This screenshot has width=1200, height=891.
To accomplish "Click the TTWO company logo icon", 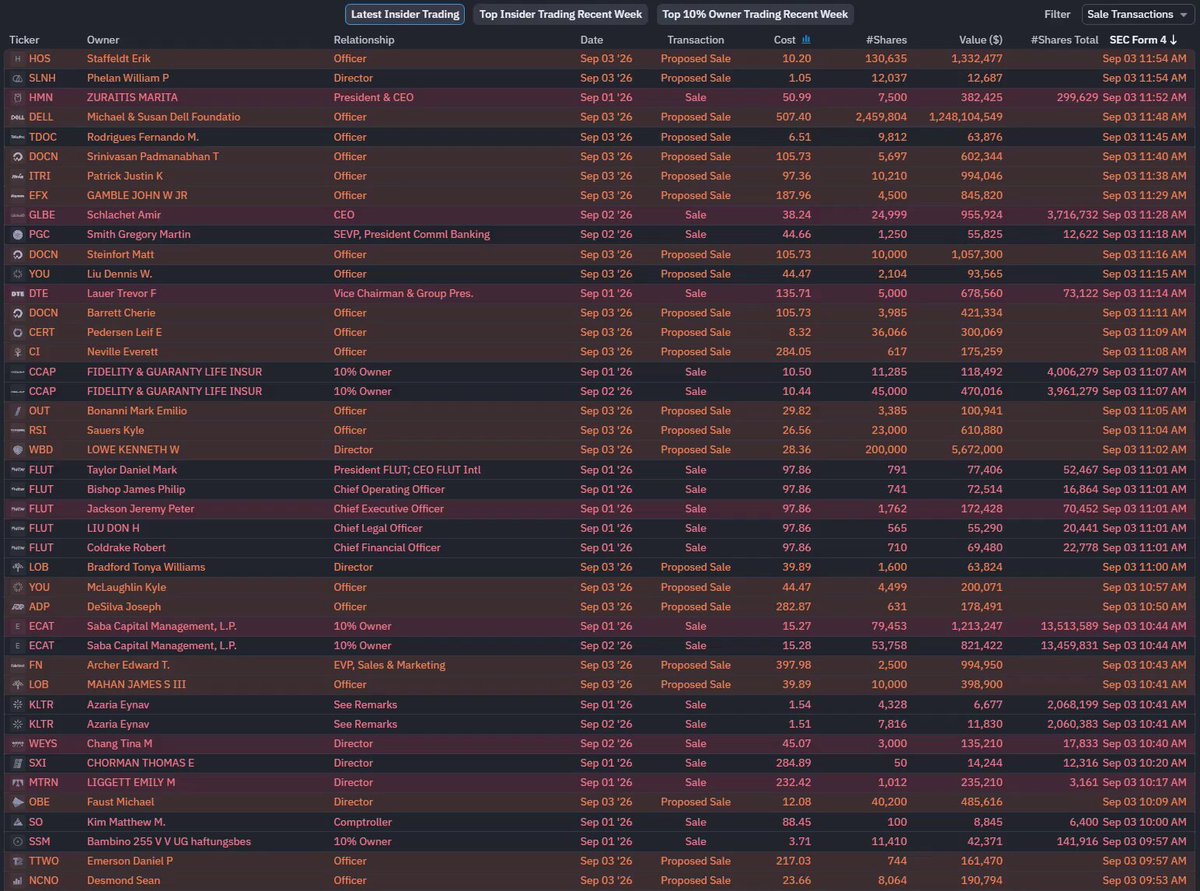I will coord(17,861).
